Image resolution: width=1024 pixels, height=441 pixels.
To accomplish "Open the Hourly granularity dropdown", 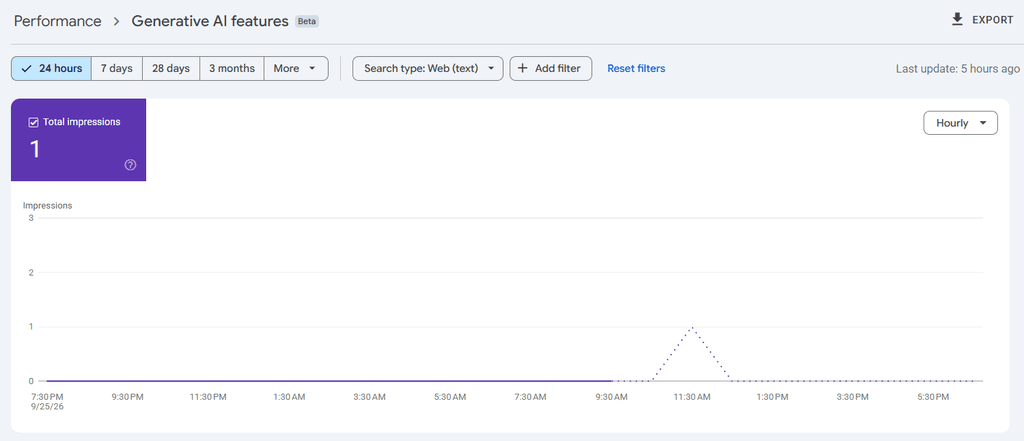I will pyautogui.click(x=960, y=123).
